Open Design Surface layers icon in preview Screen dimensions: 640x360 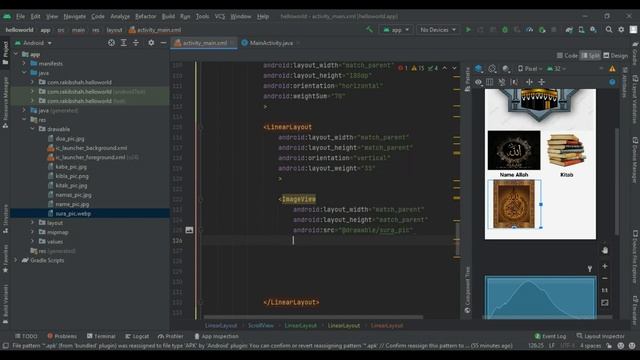pyautogui.click(x=479, y=69)
